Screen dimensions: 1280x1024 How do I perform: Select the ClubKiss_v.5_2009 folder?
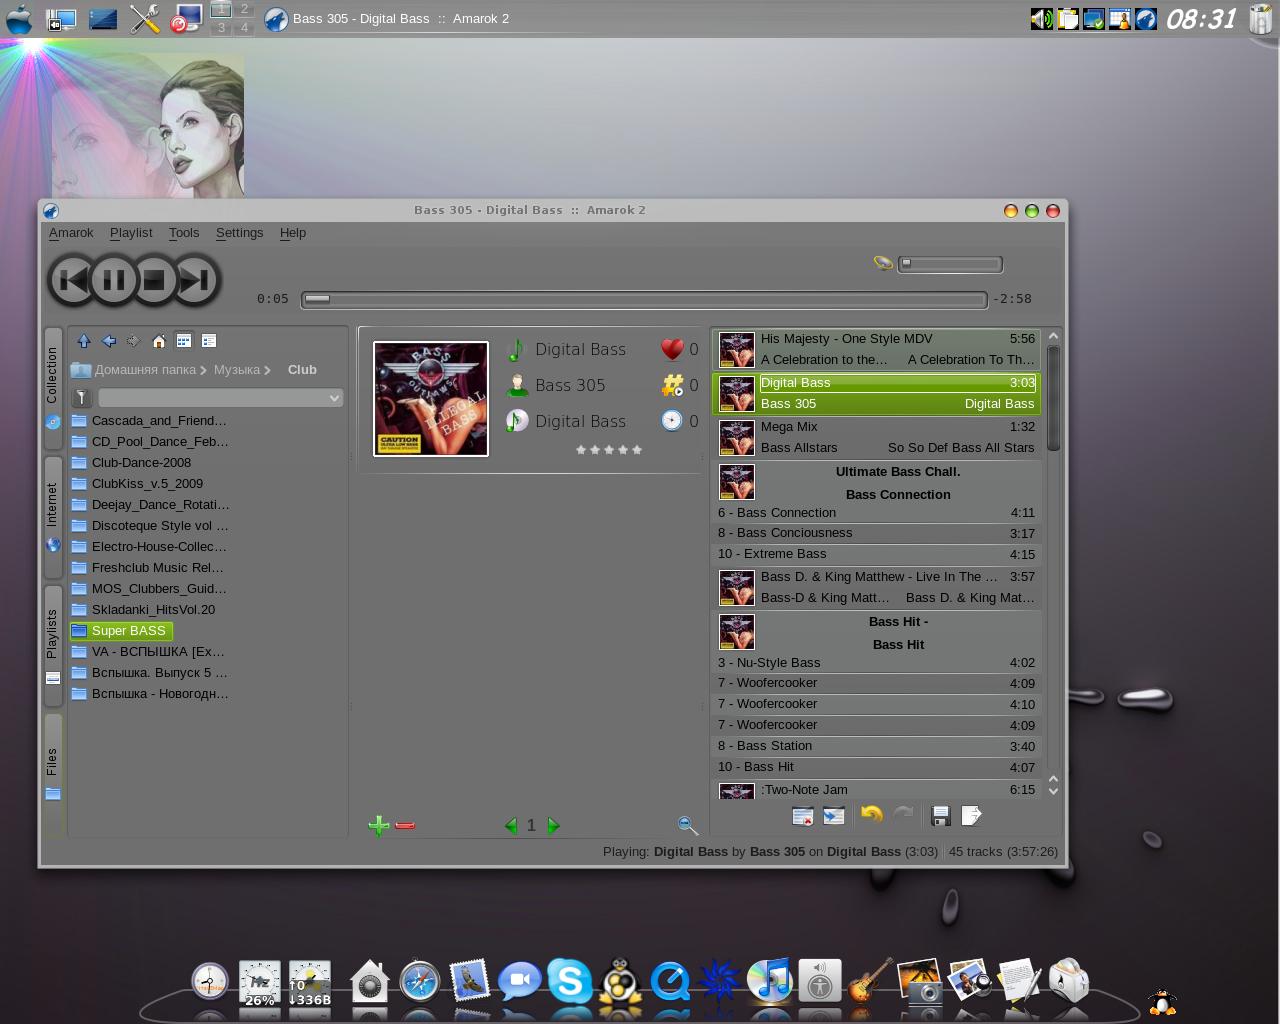(137, 483)
